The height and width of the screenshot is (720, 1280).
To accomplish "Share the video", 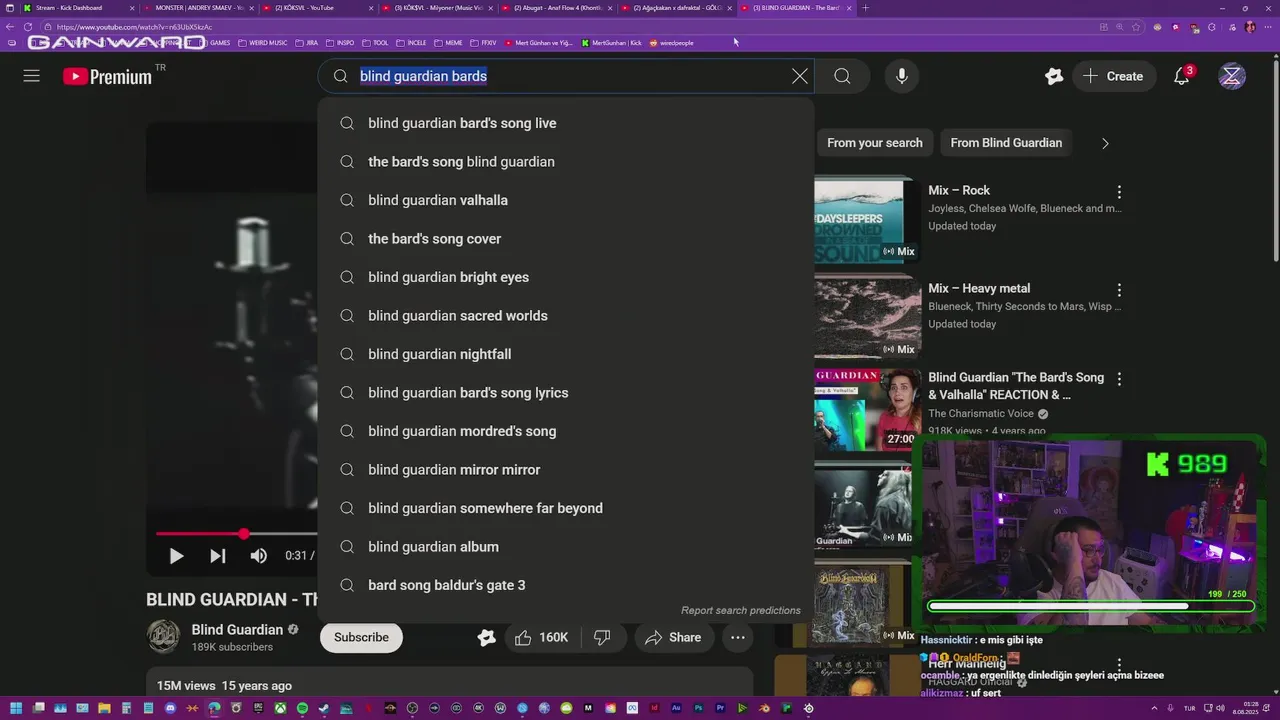I will click(673, 637).
